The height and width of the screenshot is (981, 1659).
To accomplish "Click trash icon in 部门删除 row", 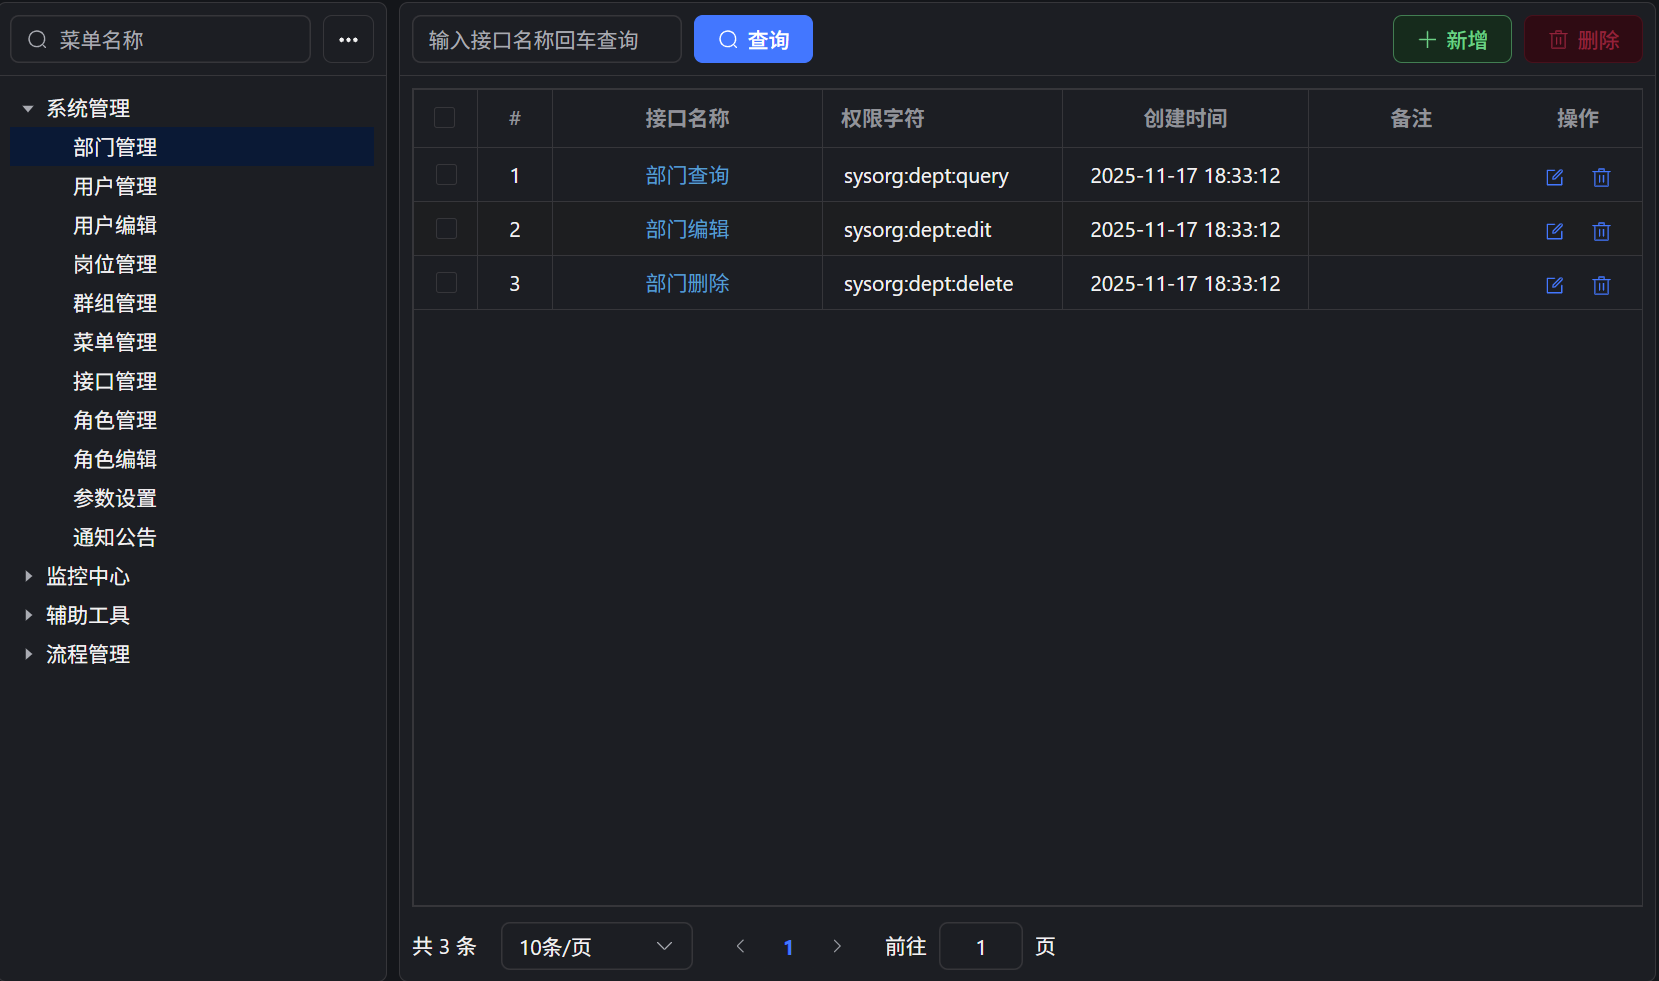I will (x=1601, y=285).
